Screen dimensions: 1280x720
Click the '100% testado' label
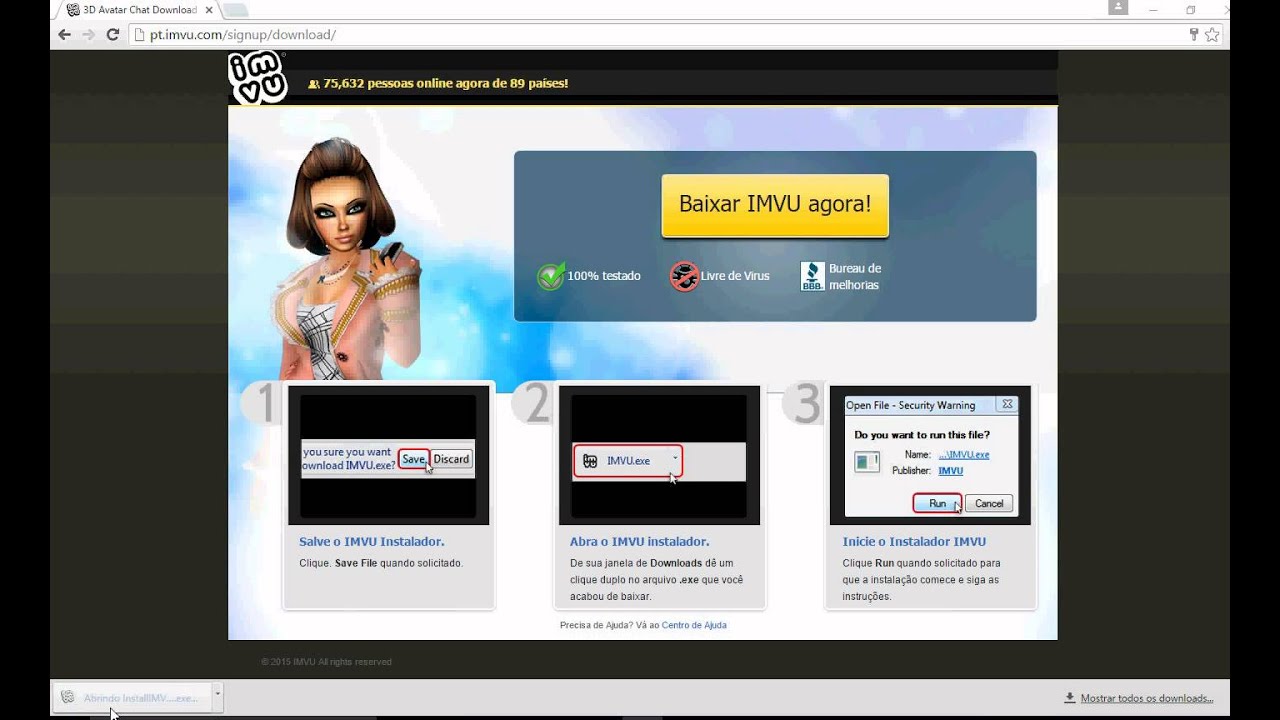coord(604,276)
